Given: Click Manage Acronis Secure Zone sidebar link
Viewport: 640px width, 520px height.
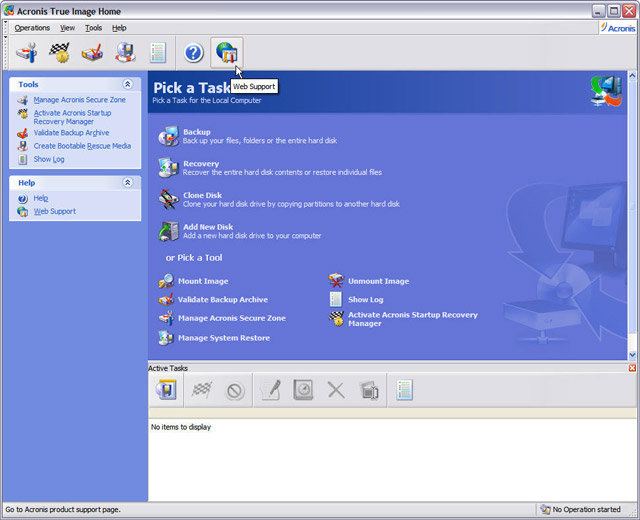Looking at the screenshot, I should point(80,100).
